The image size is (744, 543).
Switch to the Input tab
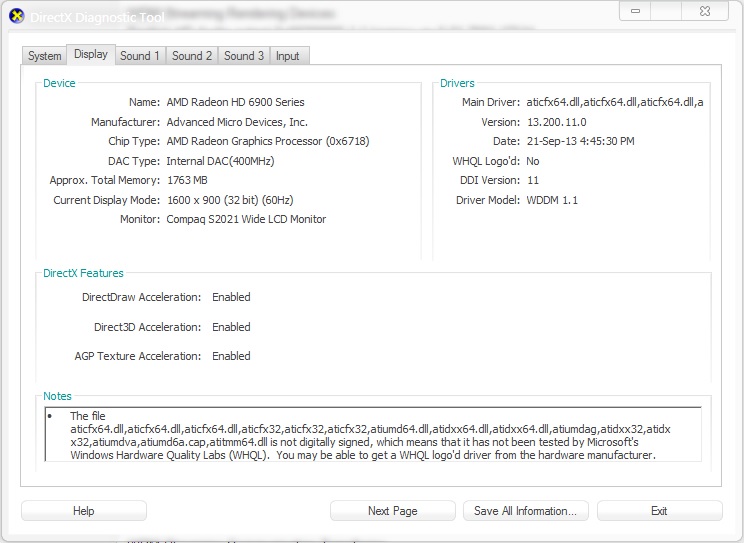click(288, 56)
